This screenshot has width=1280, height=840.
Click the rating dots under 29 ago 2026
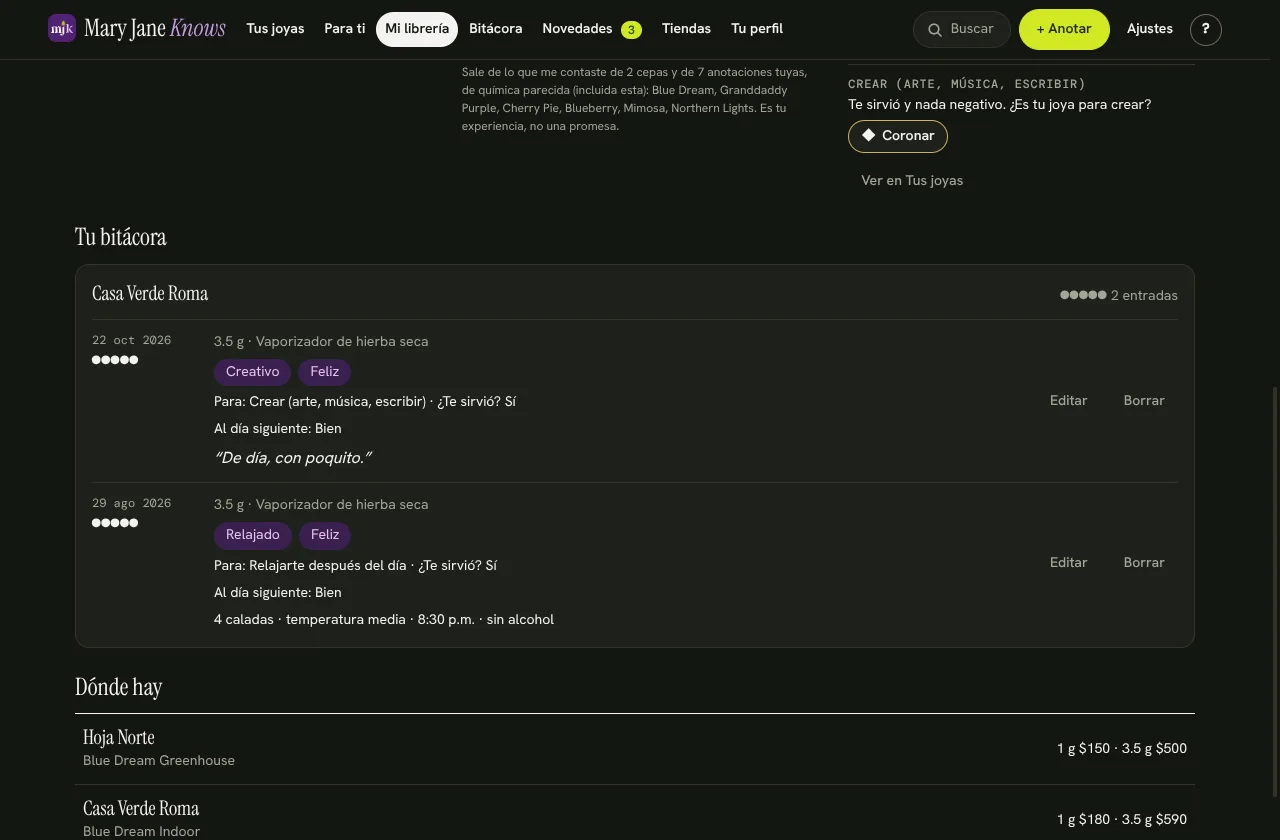pos(115,523)
